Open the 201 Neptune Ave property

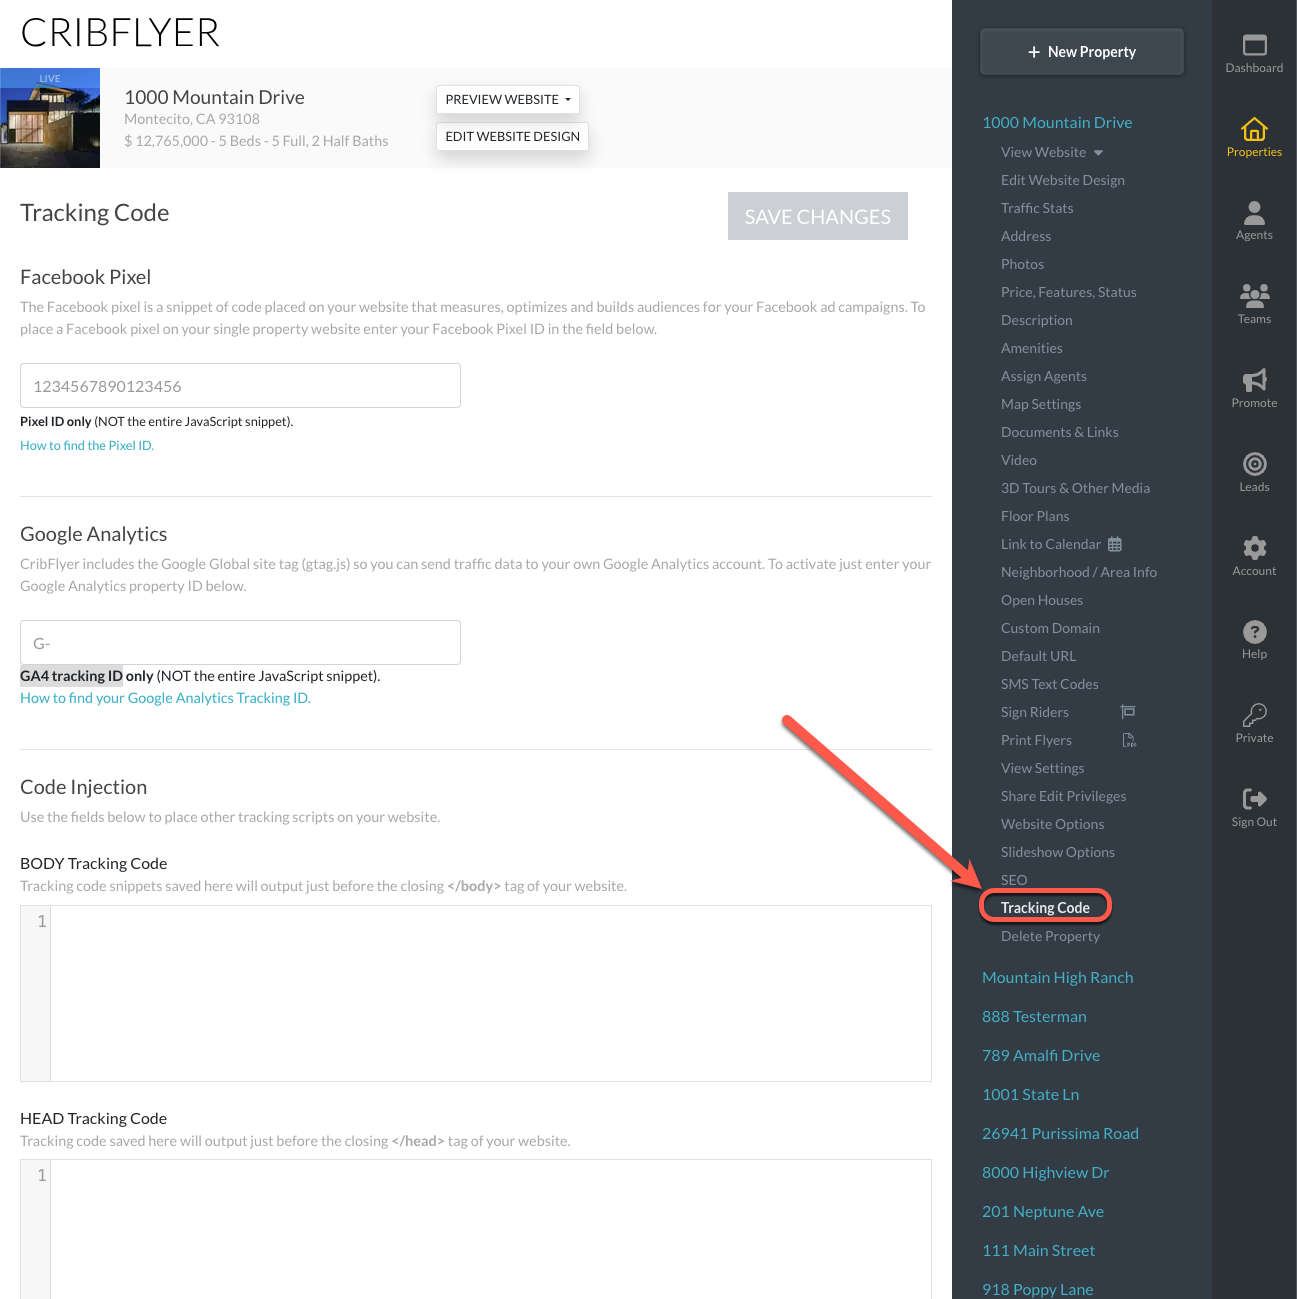tap(1043, 1211)
